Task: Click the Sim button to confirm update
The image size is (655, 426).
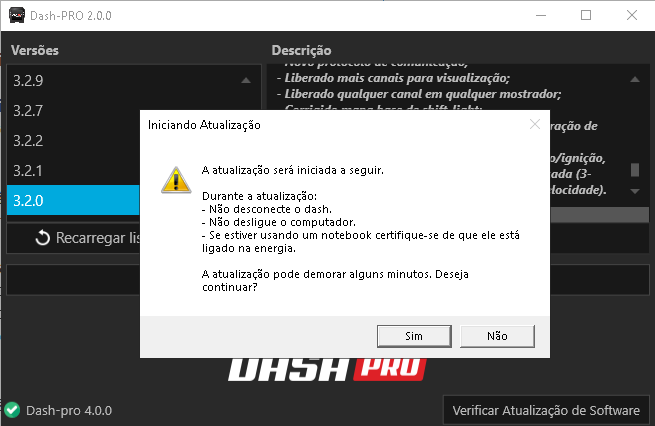Action: (x=414, y=336)
